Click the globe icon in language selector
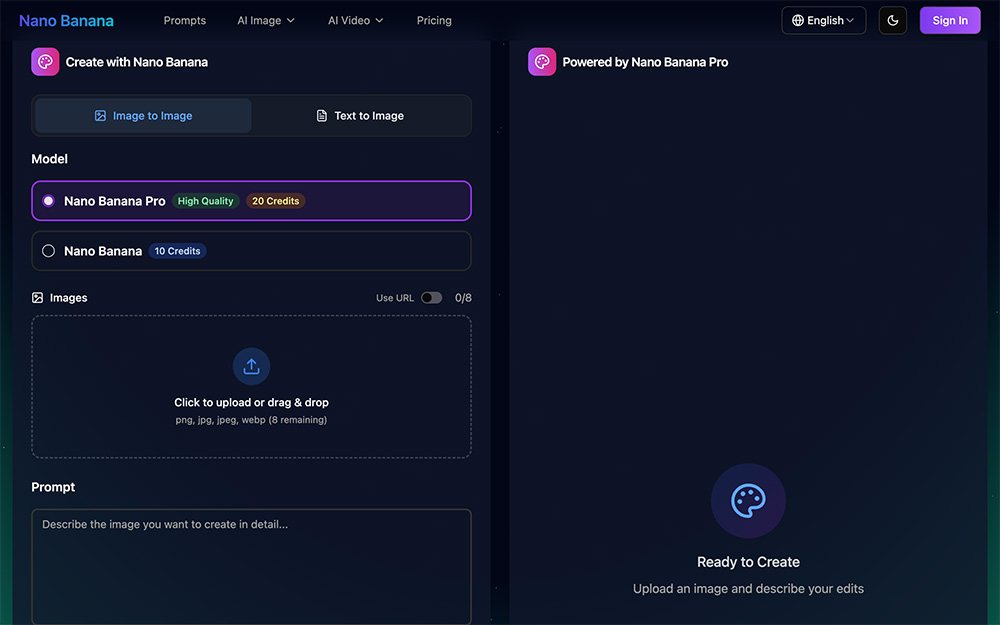This screenshot has height=625, width=1000. coord(798,20)
